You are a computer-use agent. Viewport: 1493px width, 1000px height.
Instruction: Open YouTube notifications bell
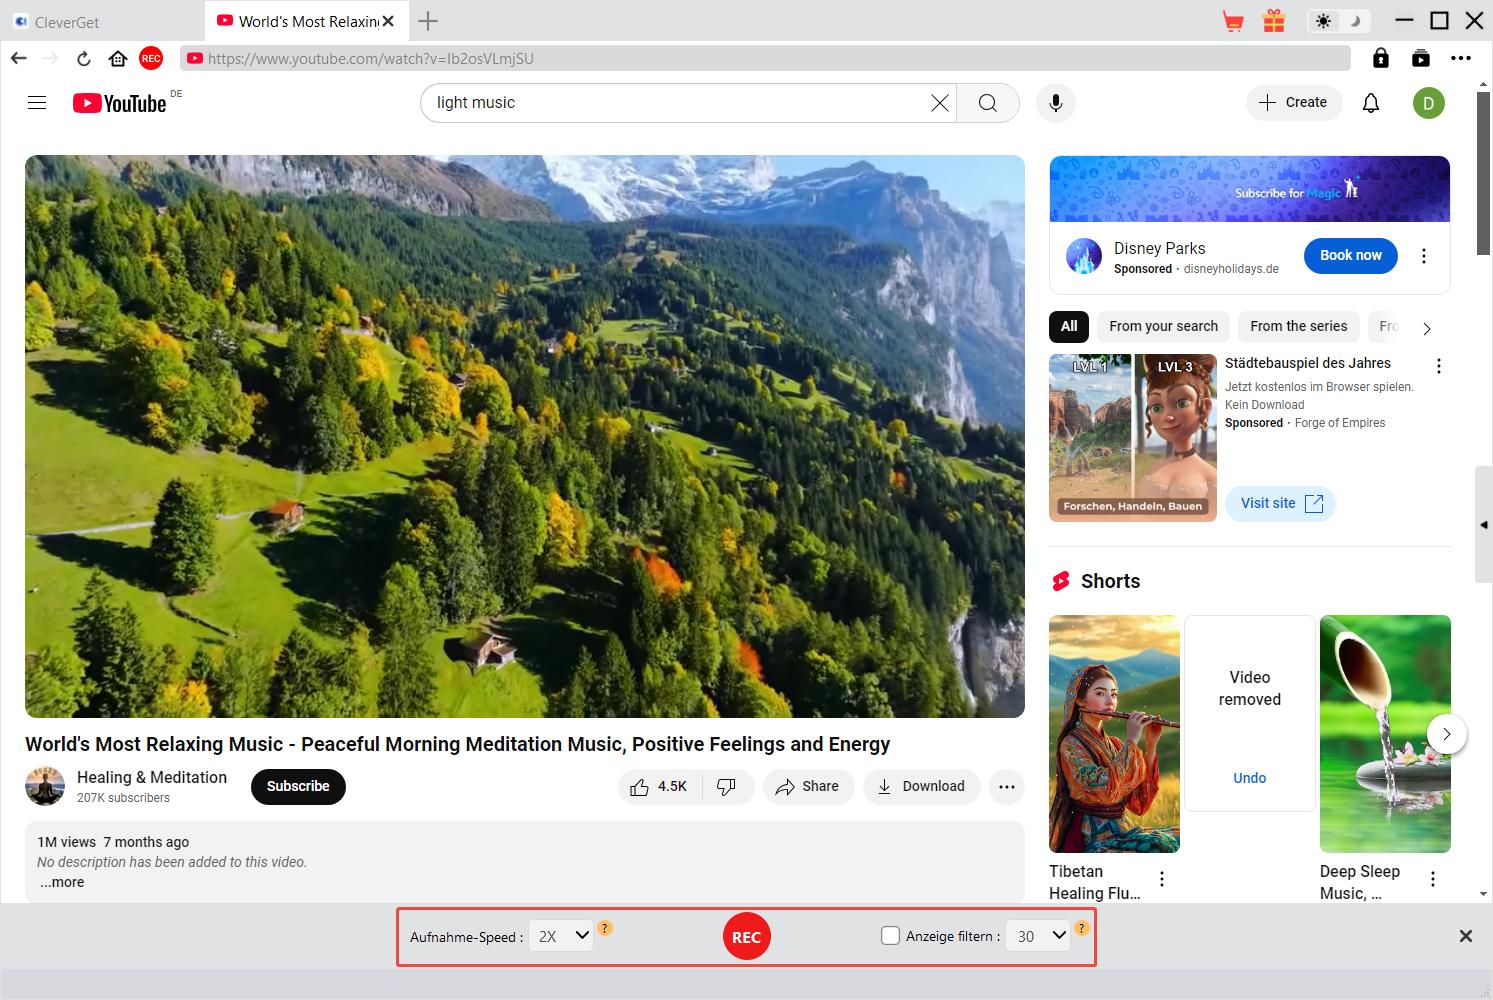(1371, 103)
